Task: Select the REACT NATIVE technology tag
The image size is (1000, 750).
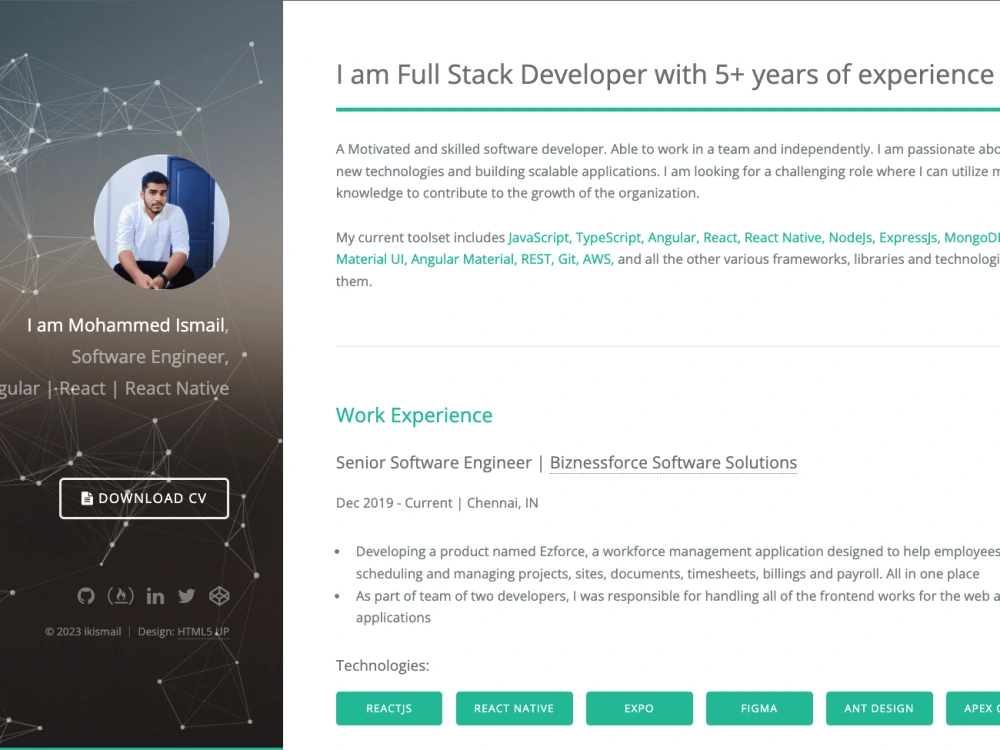Action: (x=514, y=708)
